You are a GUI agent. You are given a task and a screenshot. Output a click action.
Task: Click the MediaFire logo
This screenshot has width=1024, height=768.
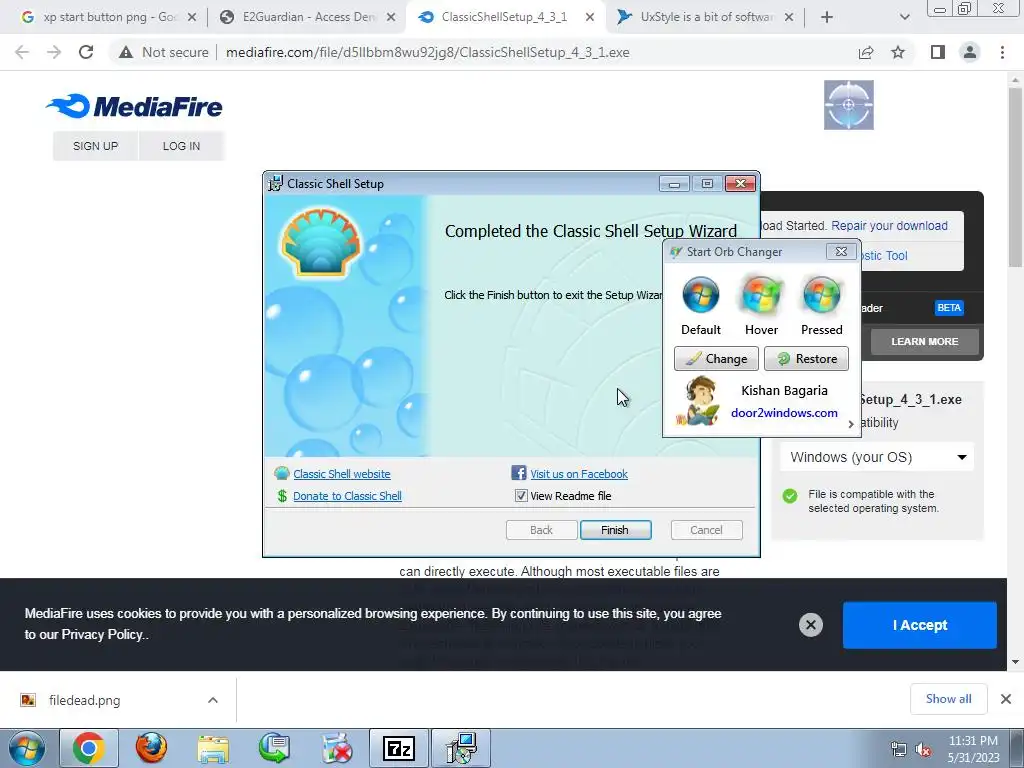pos(135,106)
